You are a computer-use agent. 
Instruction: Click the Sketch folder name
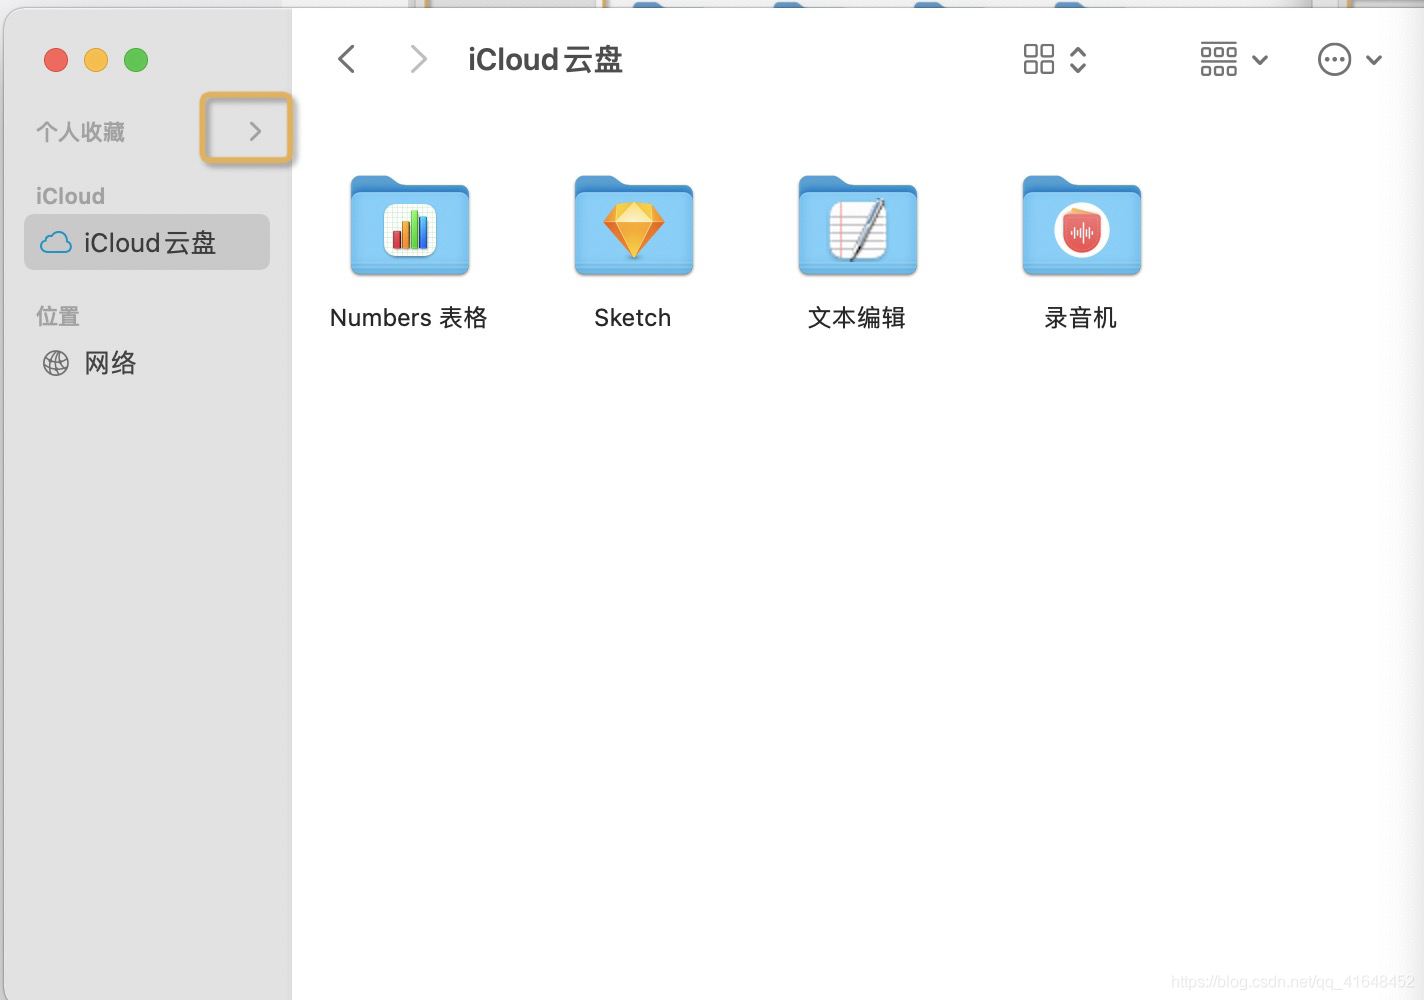pyautogui.click(x=633, y=318)
